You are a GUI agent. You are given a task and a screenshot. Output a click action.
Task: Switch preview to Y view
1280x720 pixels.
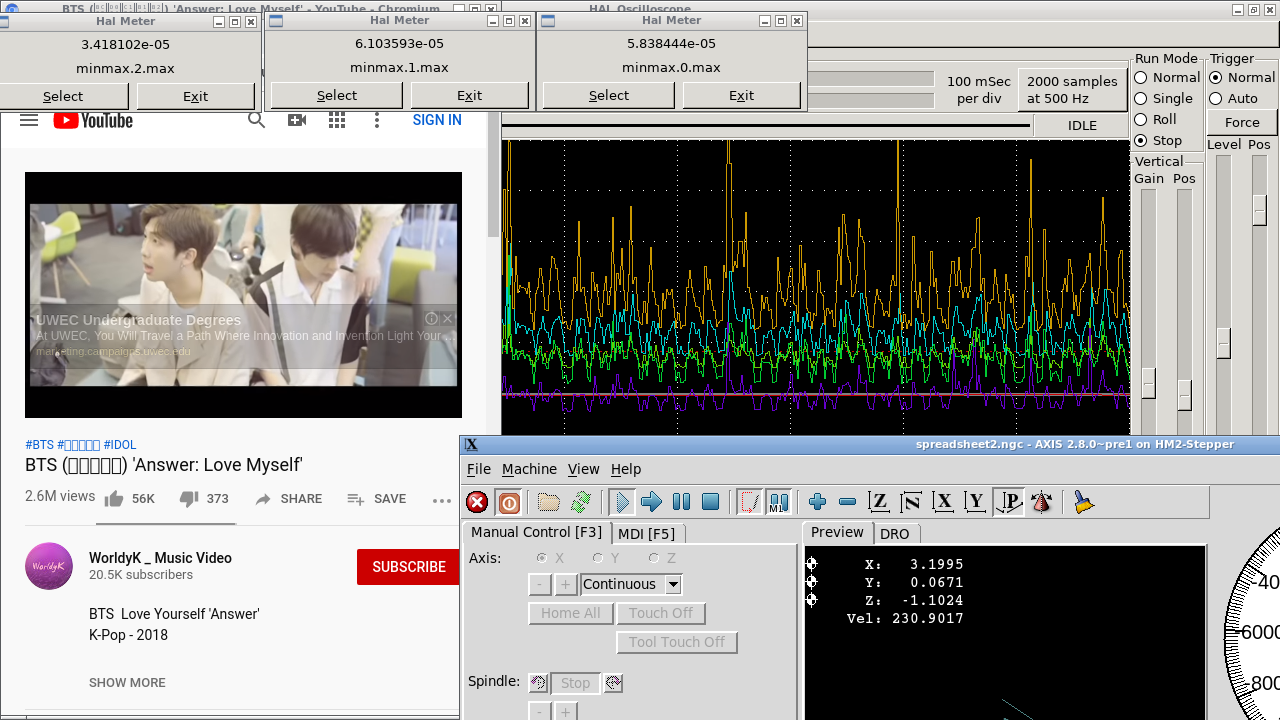tap(975, 502)
